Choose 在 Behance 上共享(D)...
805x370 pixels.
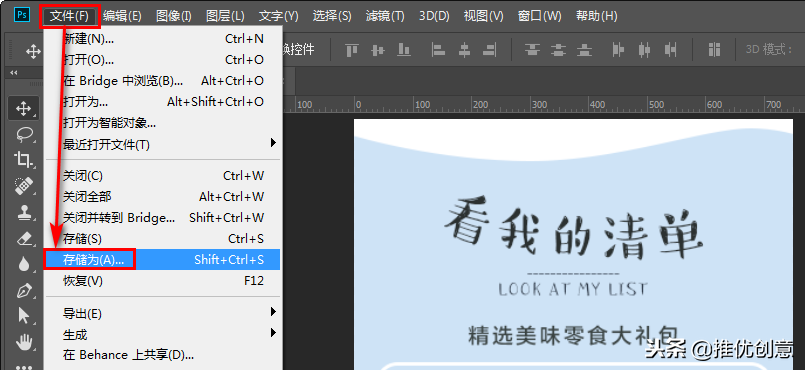point(162,355)
